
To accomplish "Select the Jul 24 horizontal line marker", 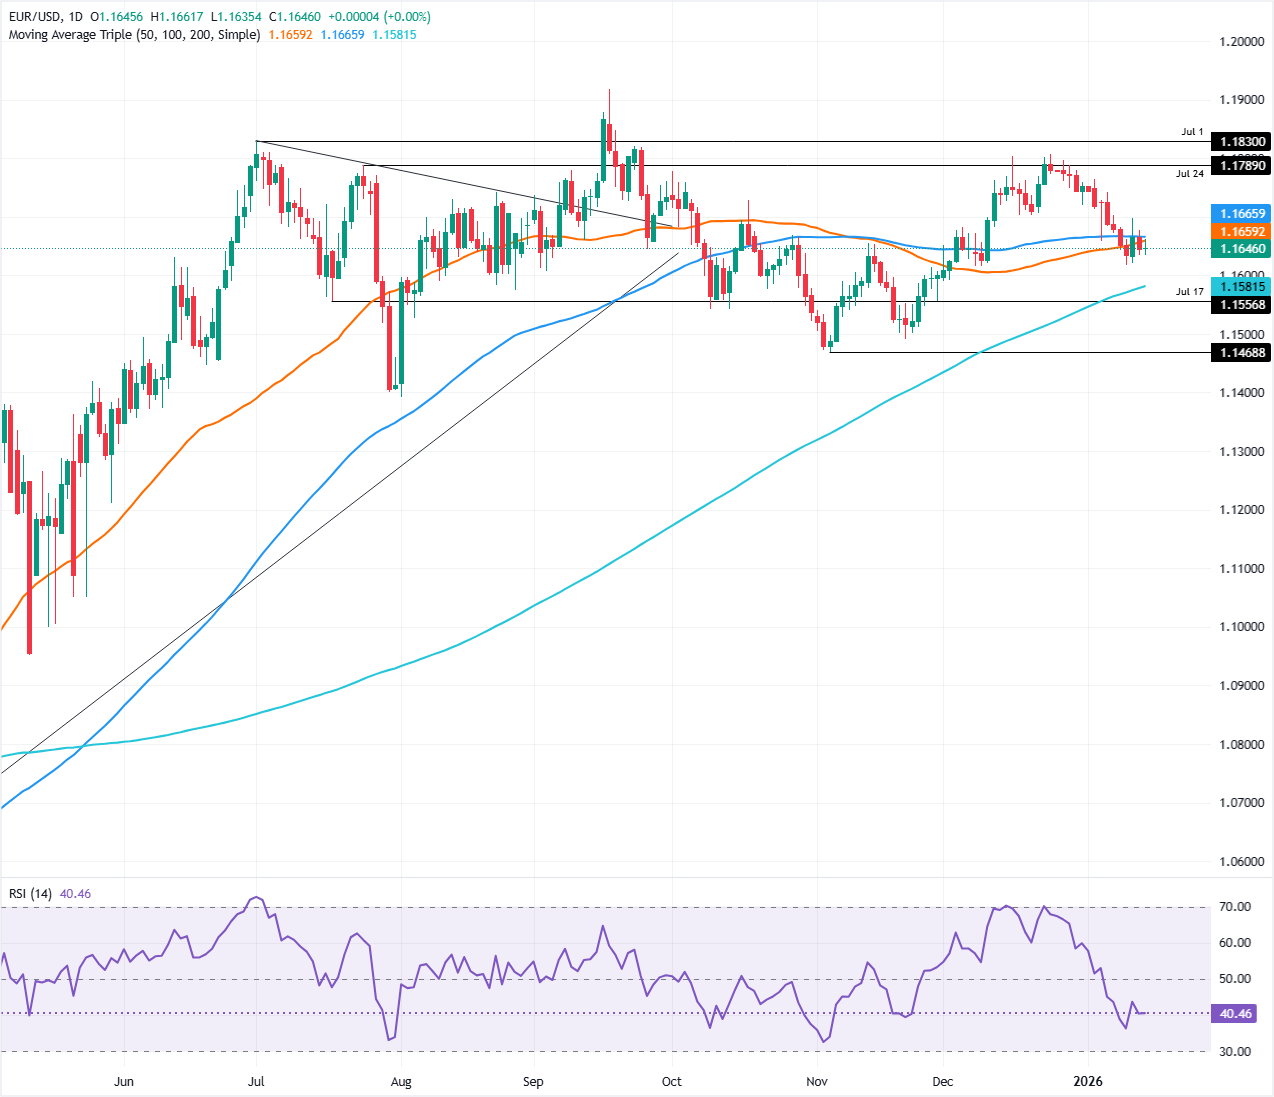I will [x=1188, y=173].
